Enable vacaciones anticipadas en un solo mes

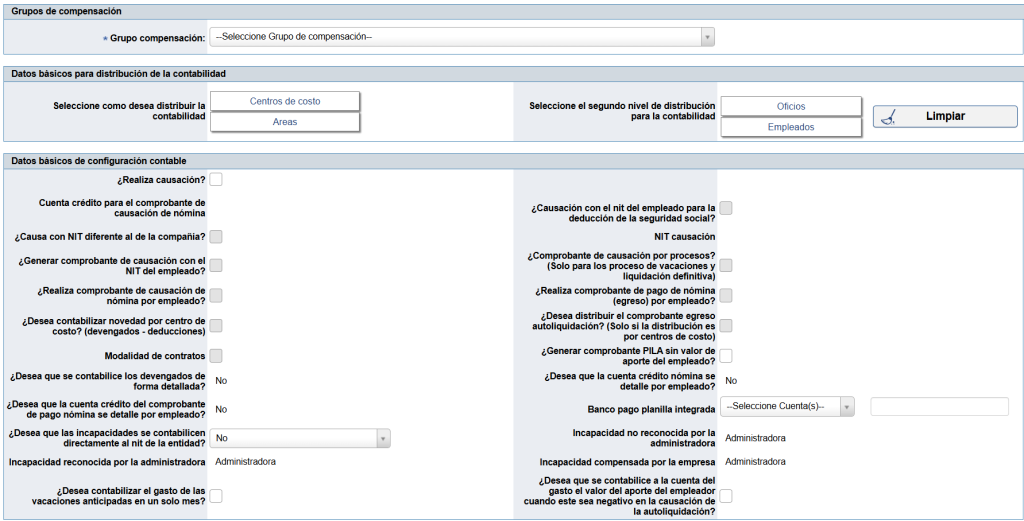[216, 496]
